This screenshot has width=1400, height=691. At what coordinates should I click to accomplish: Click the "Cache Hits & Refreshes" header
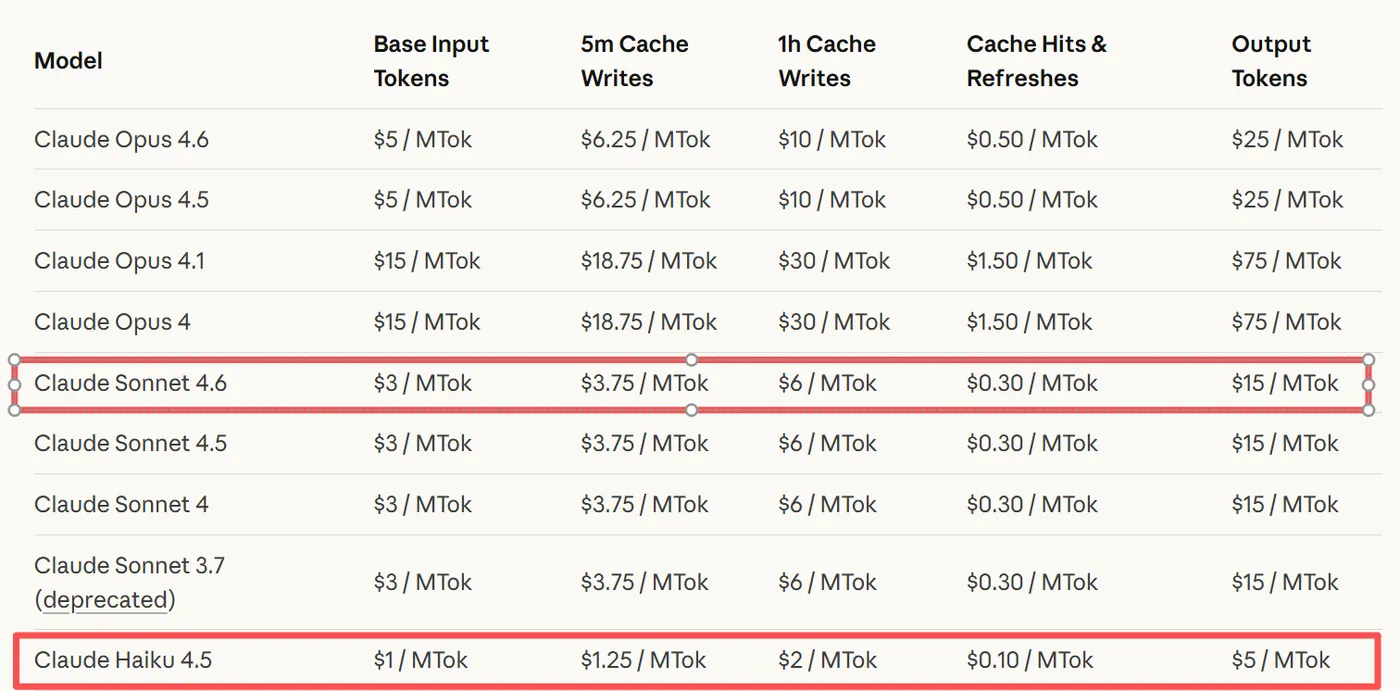(1036, 61)
